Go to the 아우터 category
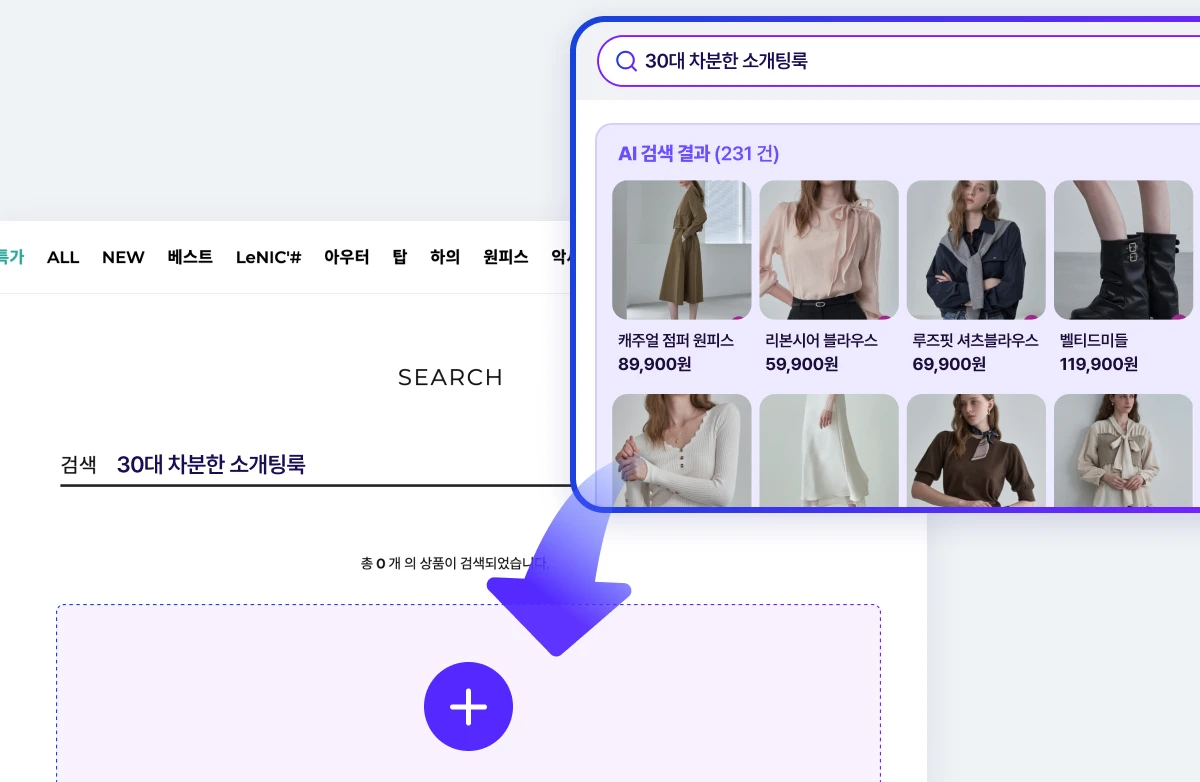The width and height of the screenshot is (1200, 782). (346, 257)
